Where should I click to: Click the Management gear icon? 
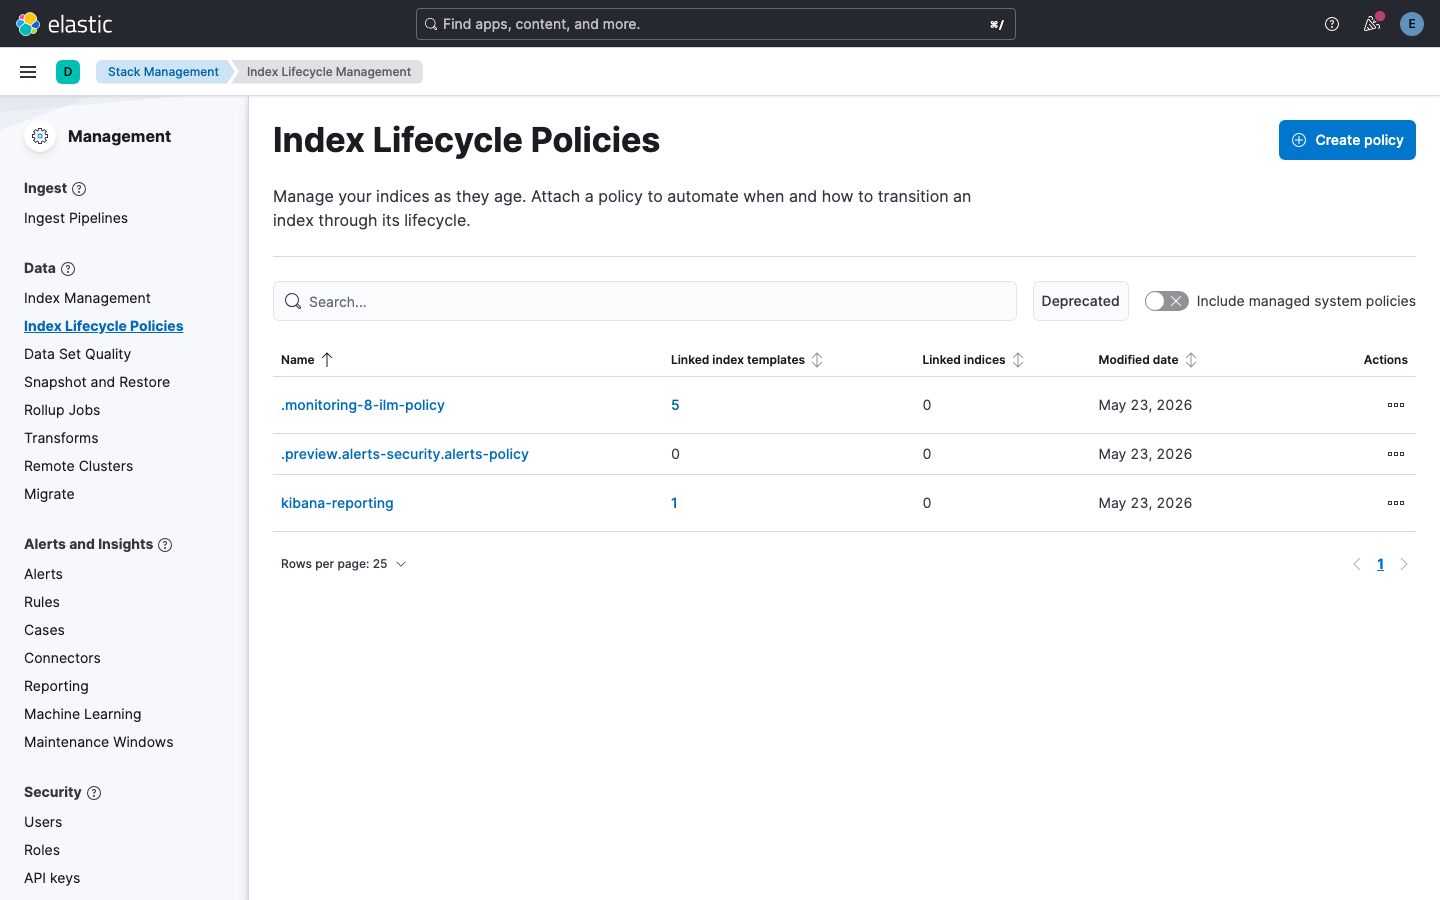(40, 136)
